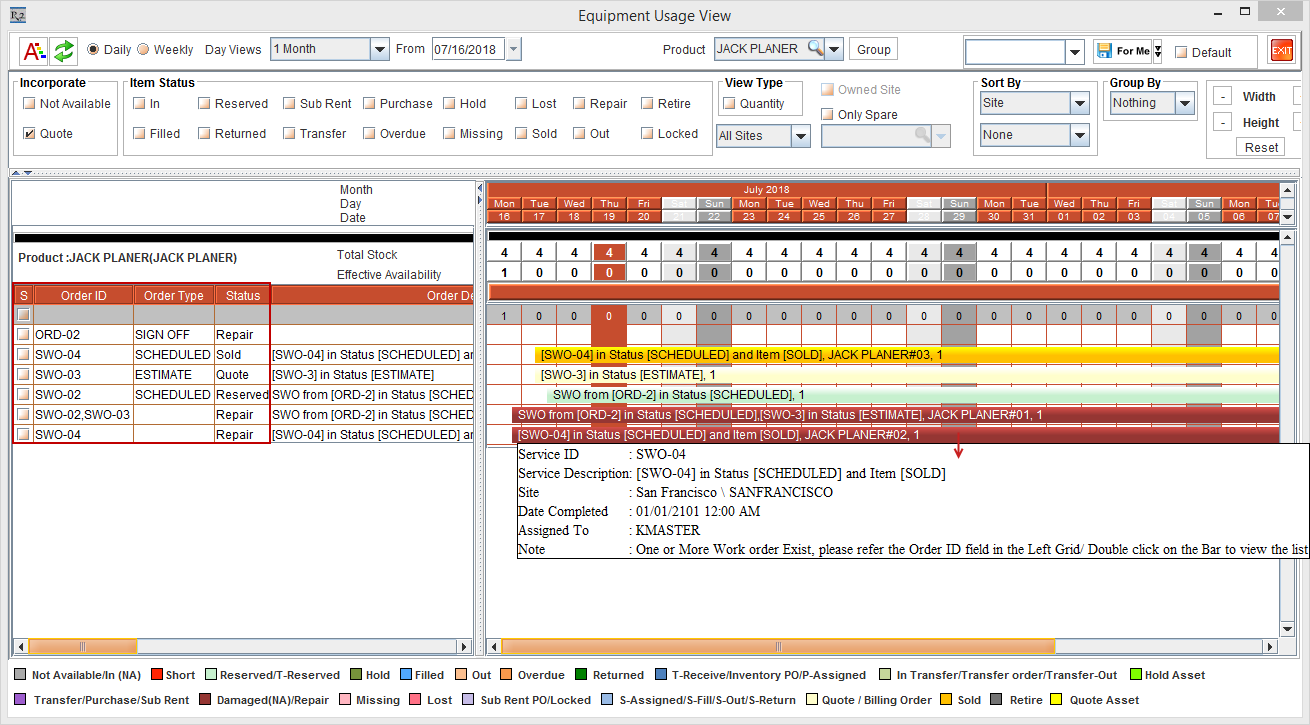
Task: Click the font/text settings icon in toolbar
Action: coord(34,50)
